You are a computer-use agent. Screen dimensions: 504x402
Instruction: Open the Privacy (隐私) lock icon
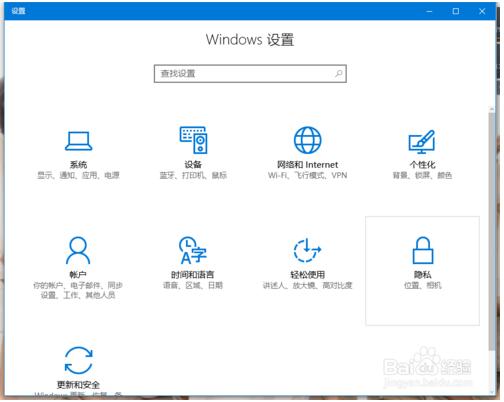coord(423,250)
